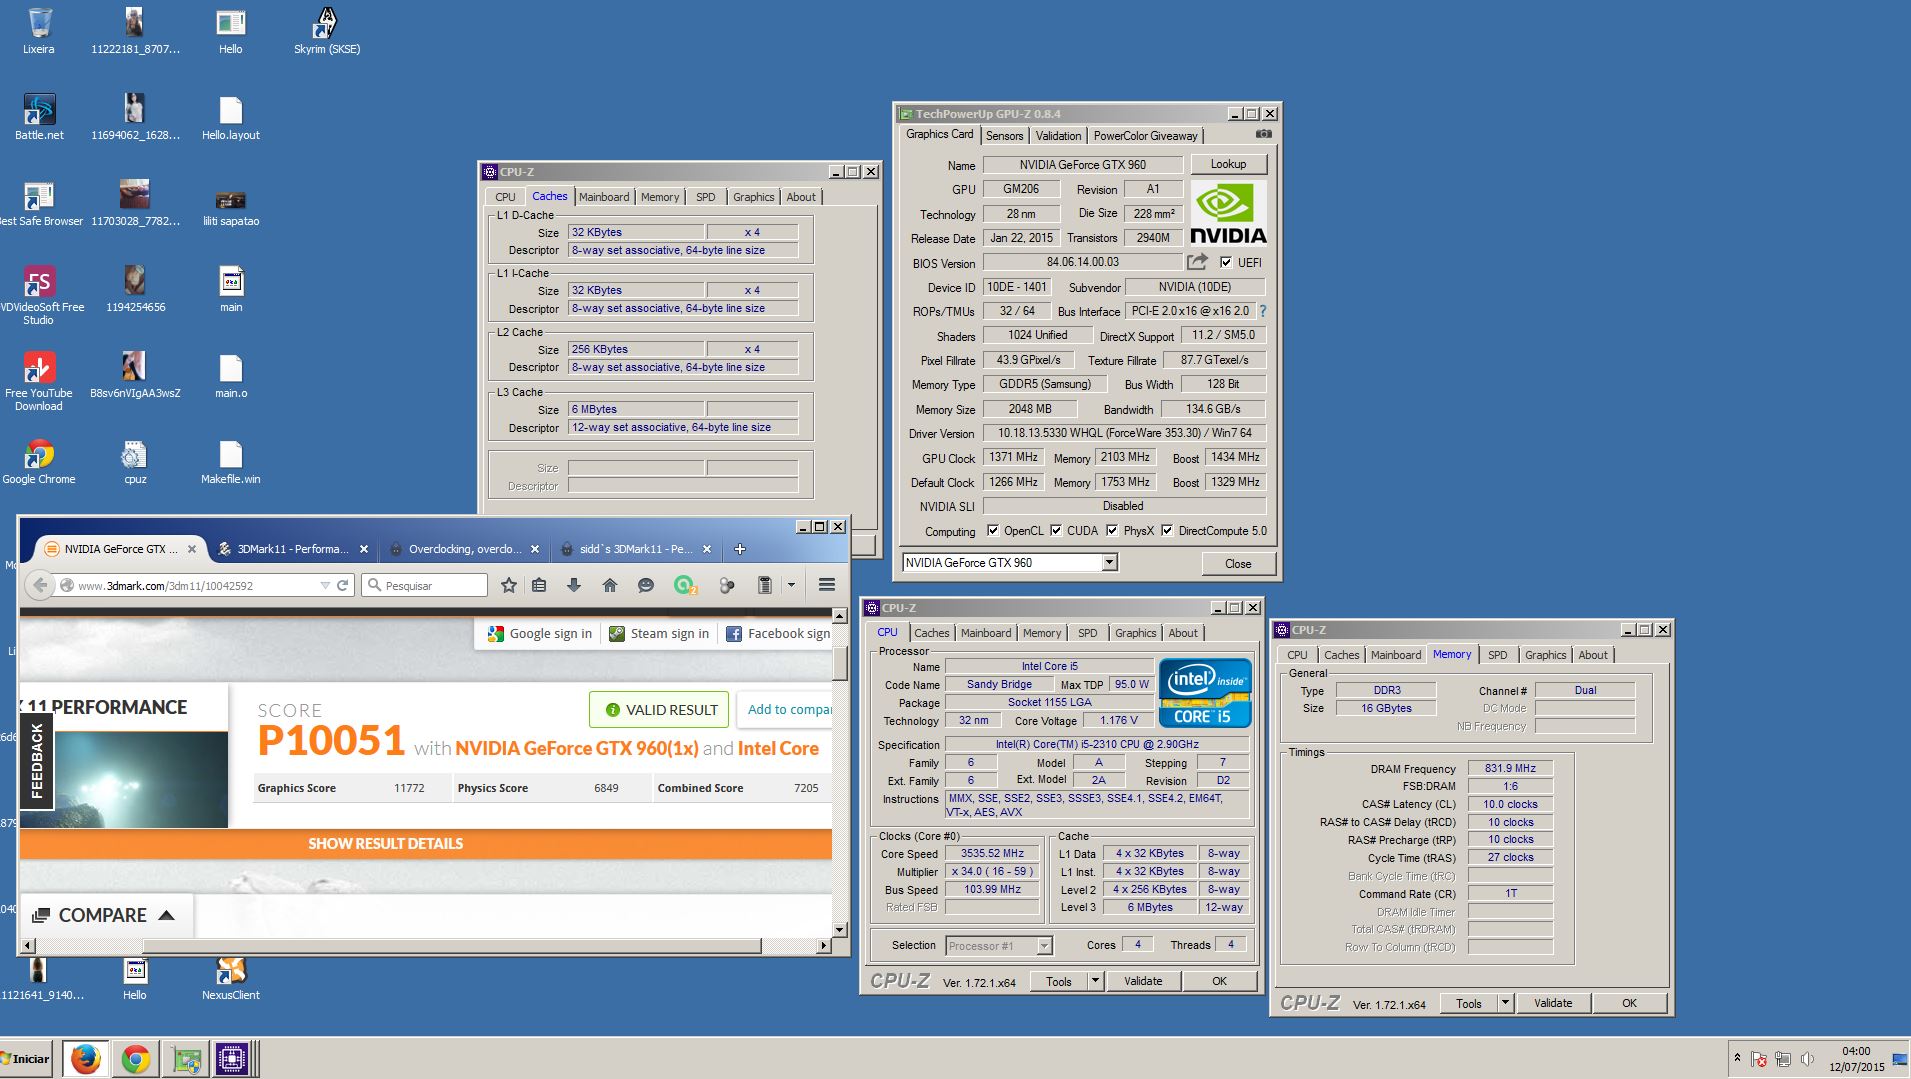The image size is (1911, 1079).
Task: Open the Firefox bookmarks list icon
Action: 539,585
